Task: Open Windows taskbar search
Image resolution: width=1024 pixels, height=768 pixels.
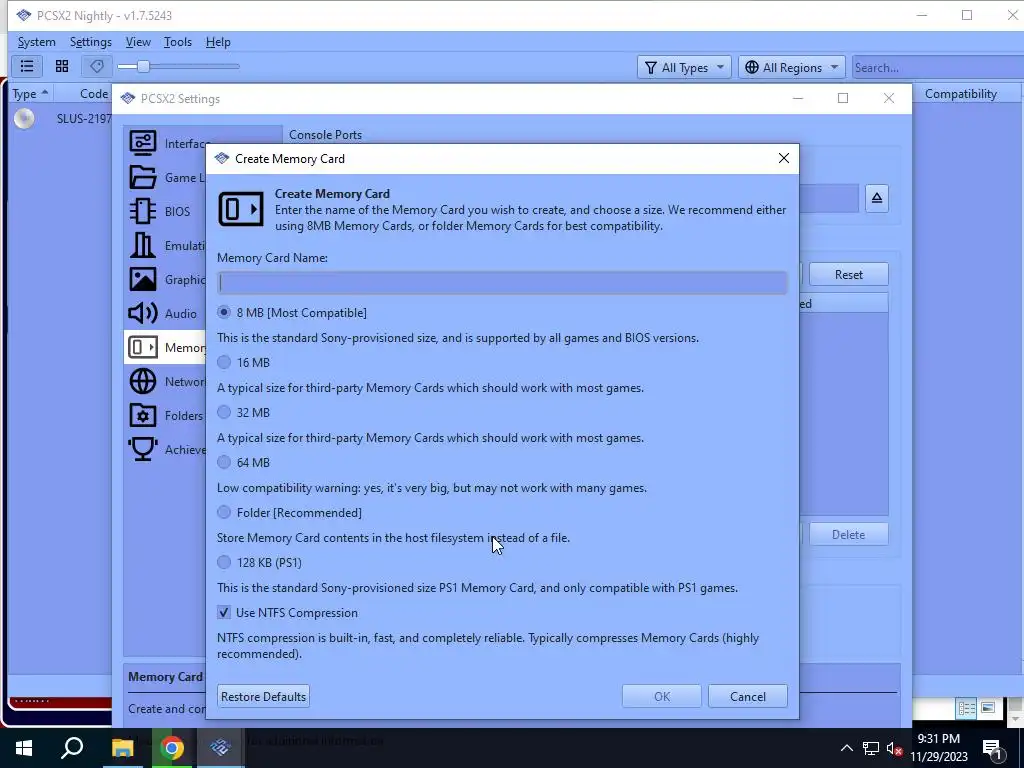Action: click(72, 748)
